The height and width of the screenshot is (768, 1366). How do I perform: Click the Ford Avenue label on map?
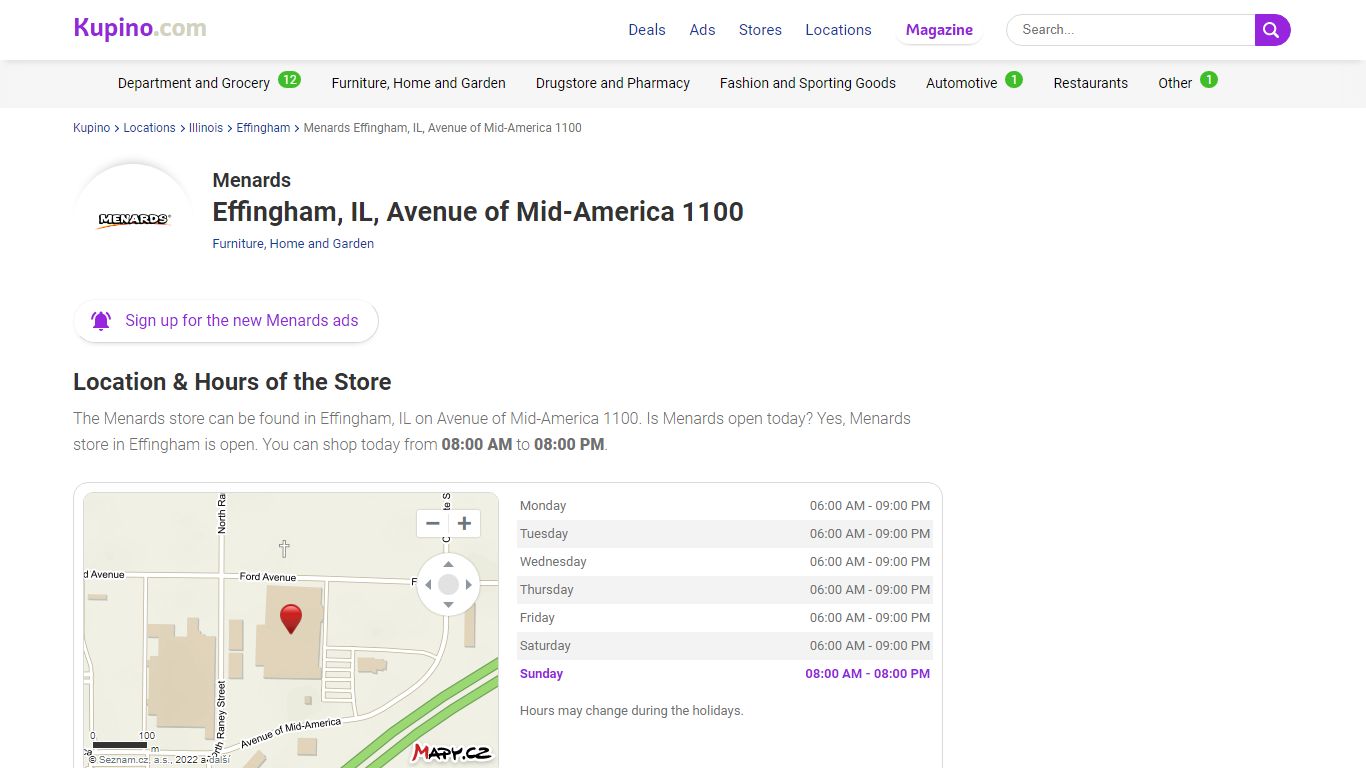pos(268,577)
